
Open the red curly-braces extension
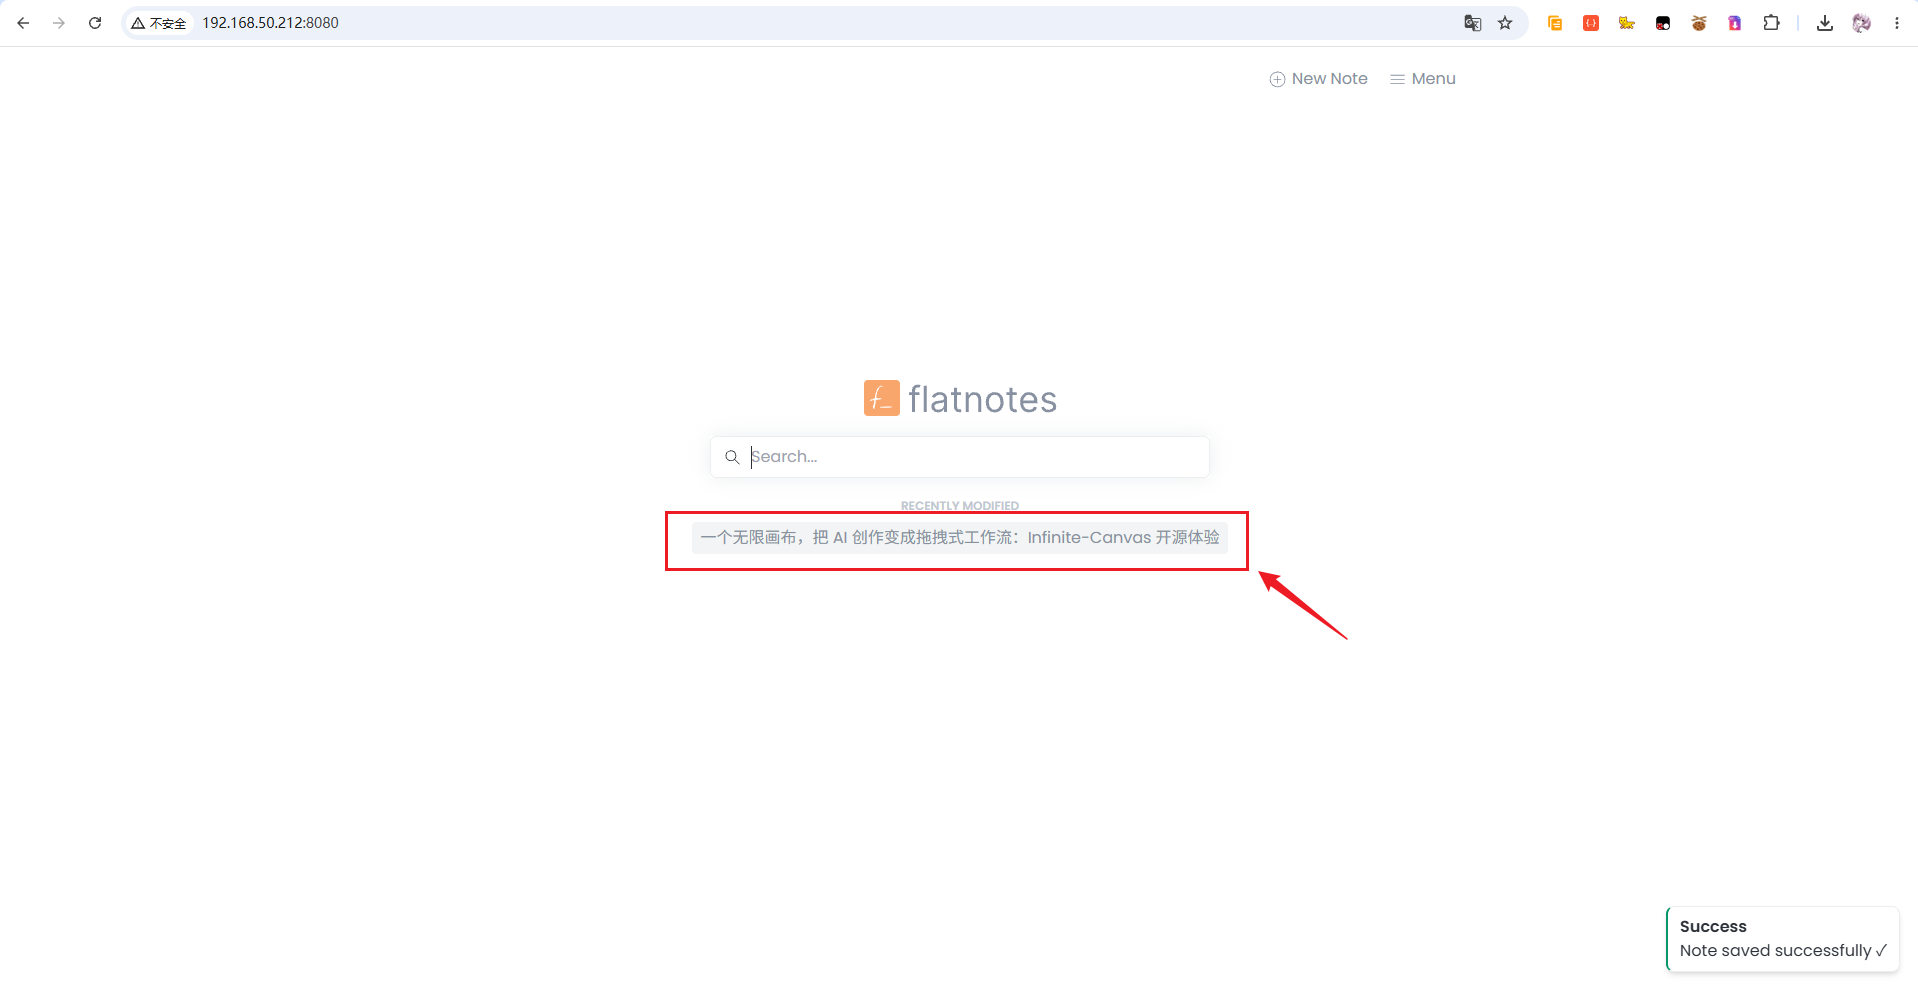[1591, 23]
